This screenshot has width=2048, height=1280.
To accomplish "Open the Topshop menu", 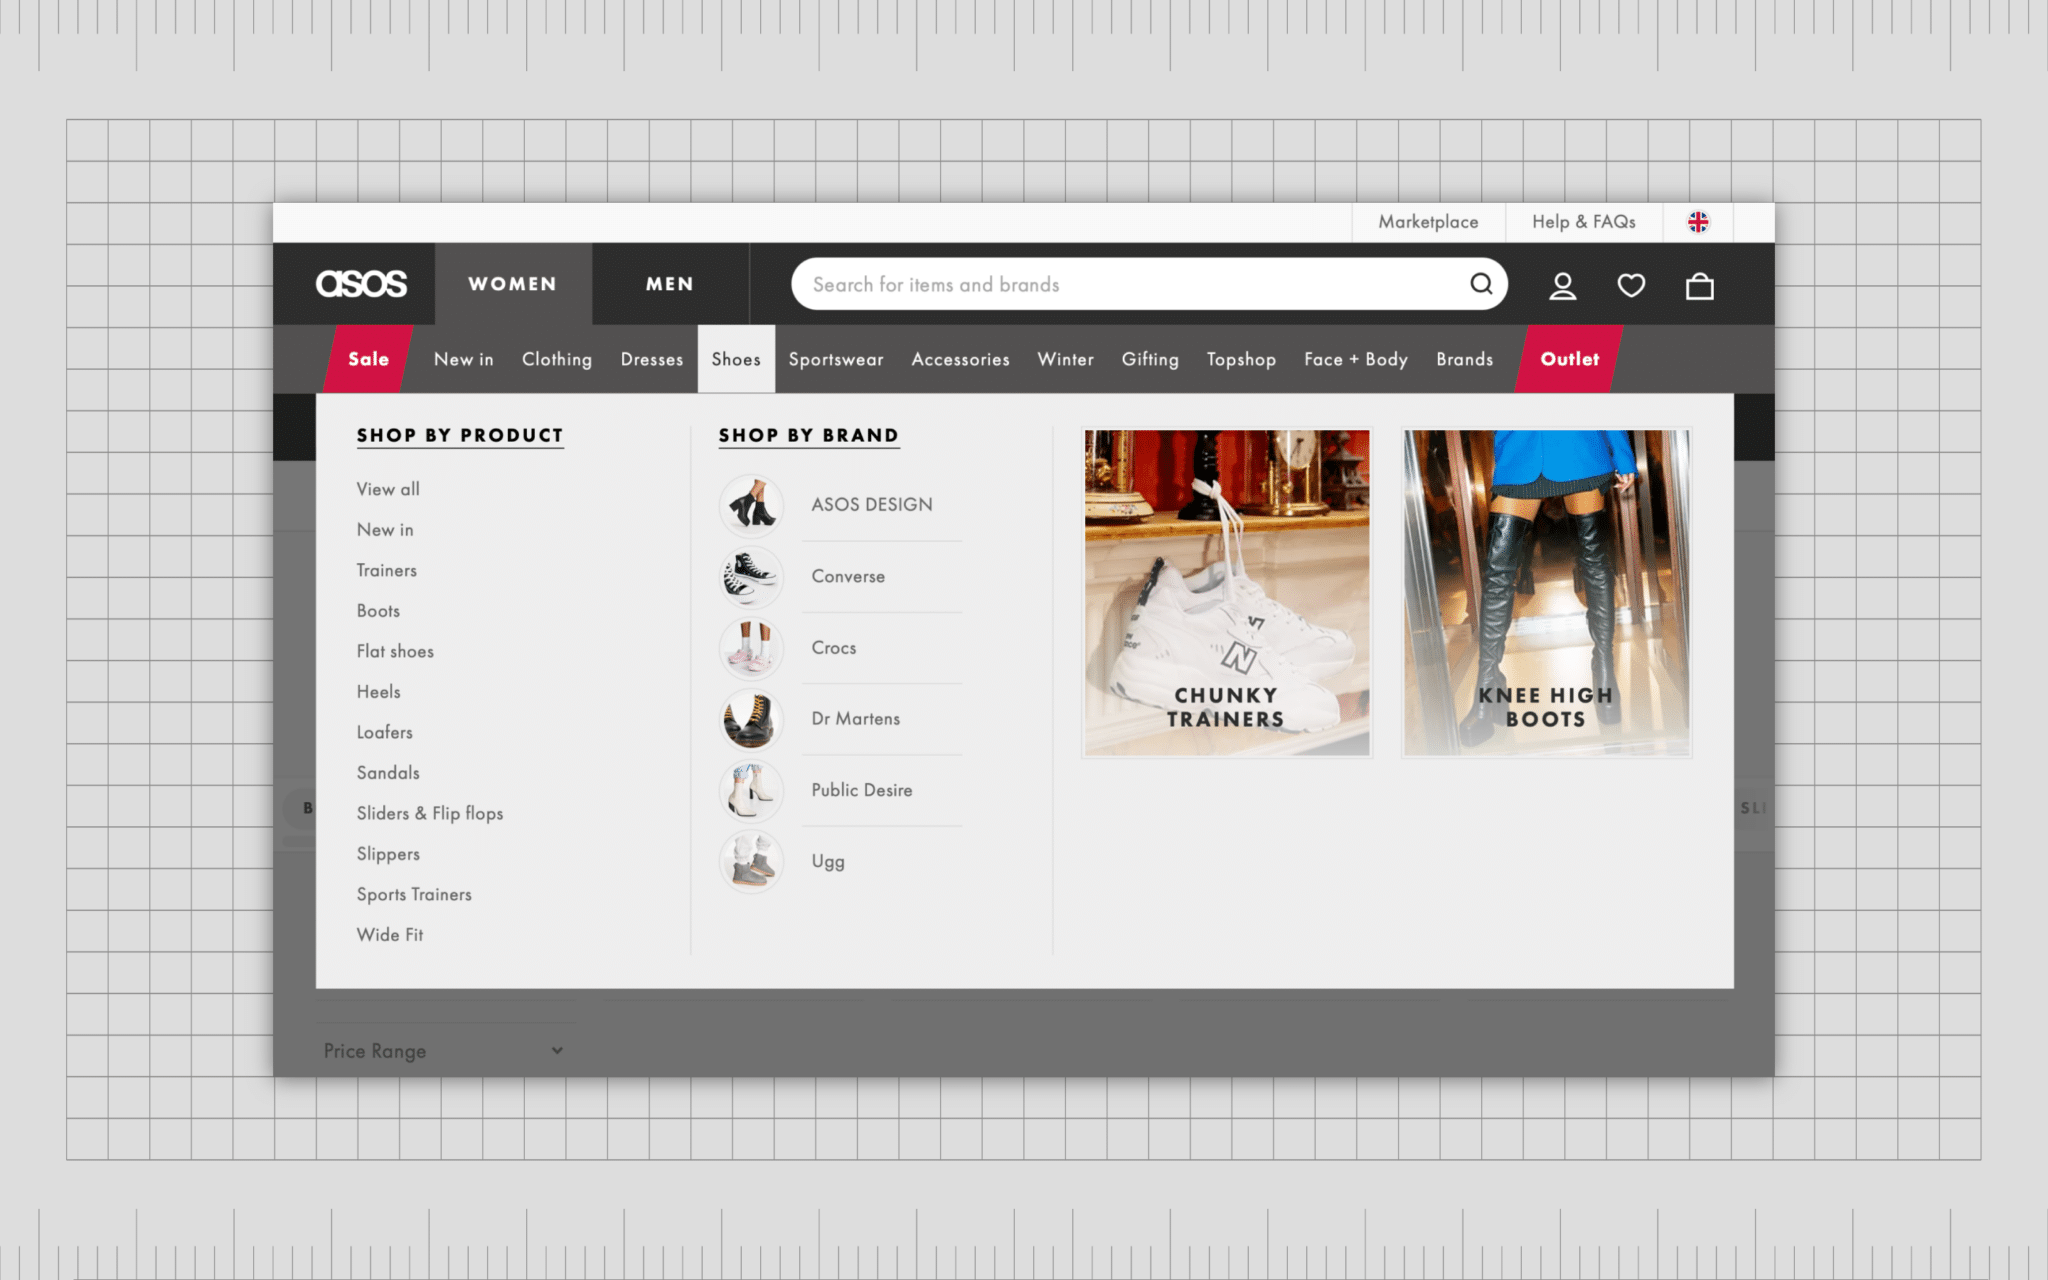I will tap(1241, 359).
